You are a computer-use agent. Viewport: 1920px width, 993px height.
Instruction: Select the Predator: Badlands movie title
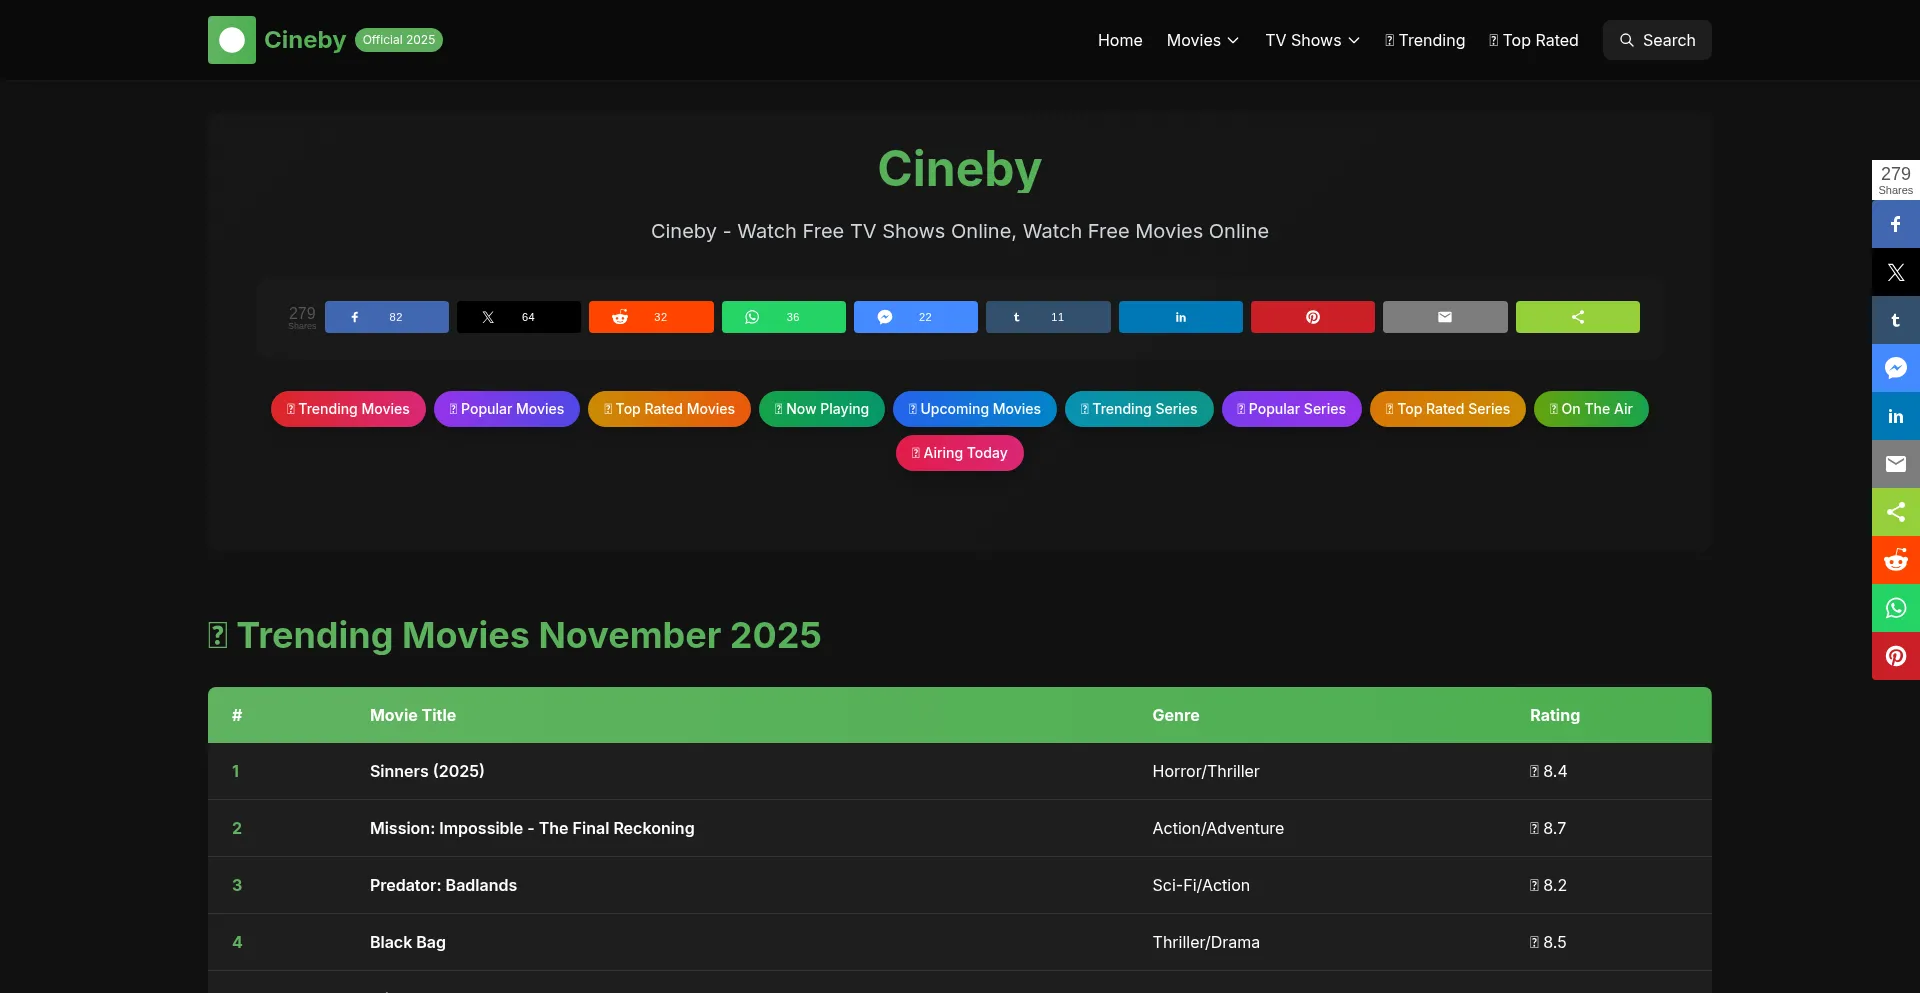point(443,885)
